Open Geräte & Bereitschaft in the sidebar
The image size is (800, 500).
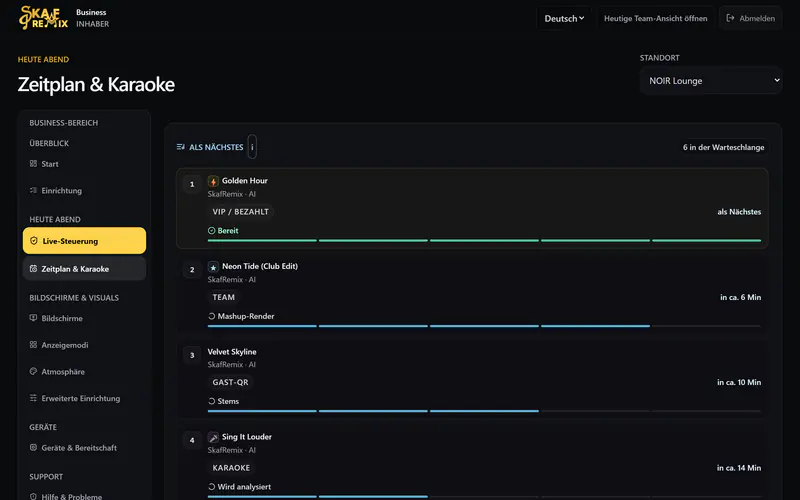click(x=84, y=447)
